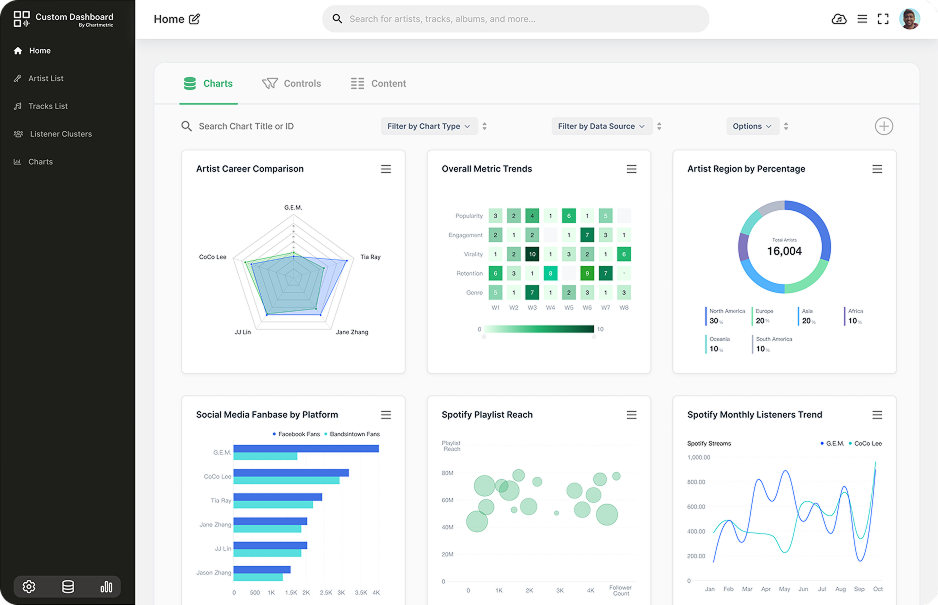The image size is (938, 605).
Task: Open Social Media Fanbase by Platform card menu
Action: pyautogui.click(x=386, y=415)
